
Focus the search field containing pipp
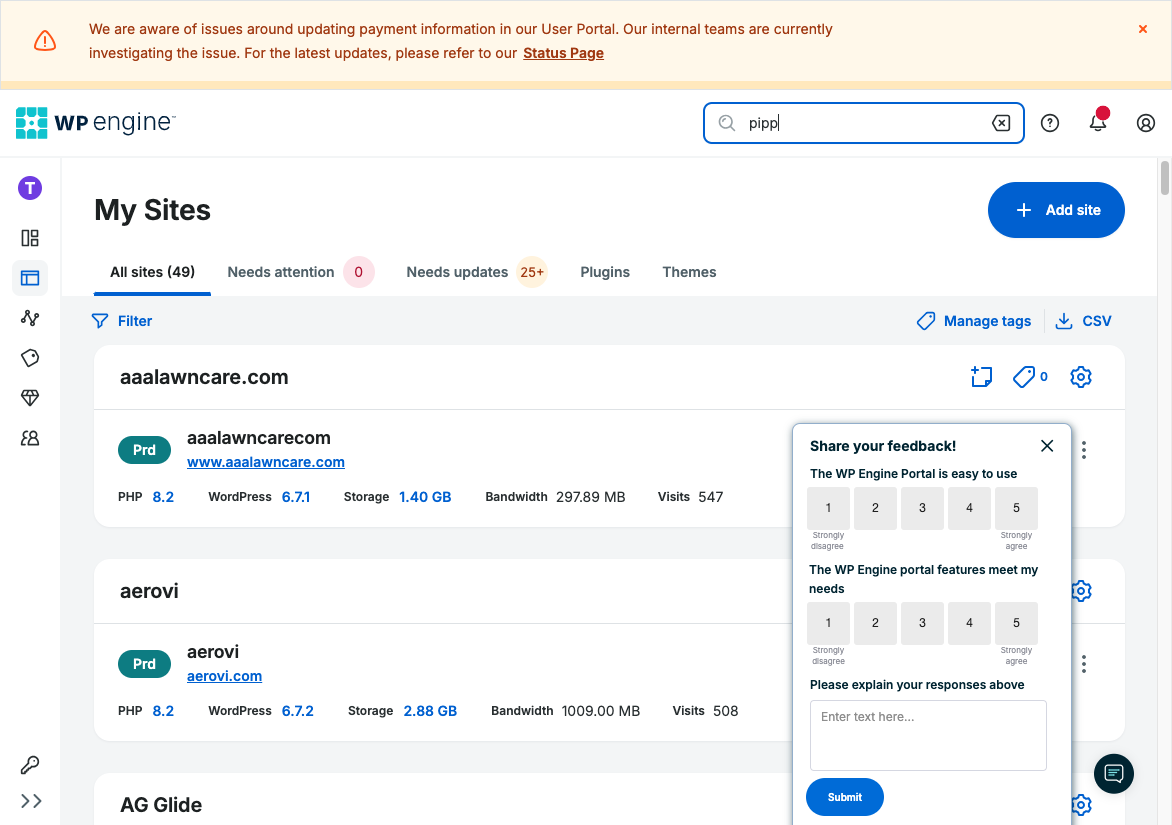coord(863,123)
